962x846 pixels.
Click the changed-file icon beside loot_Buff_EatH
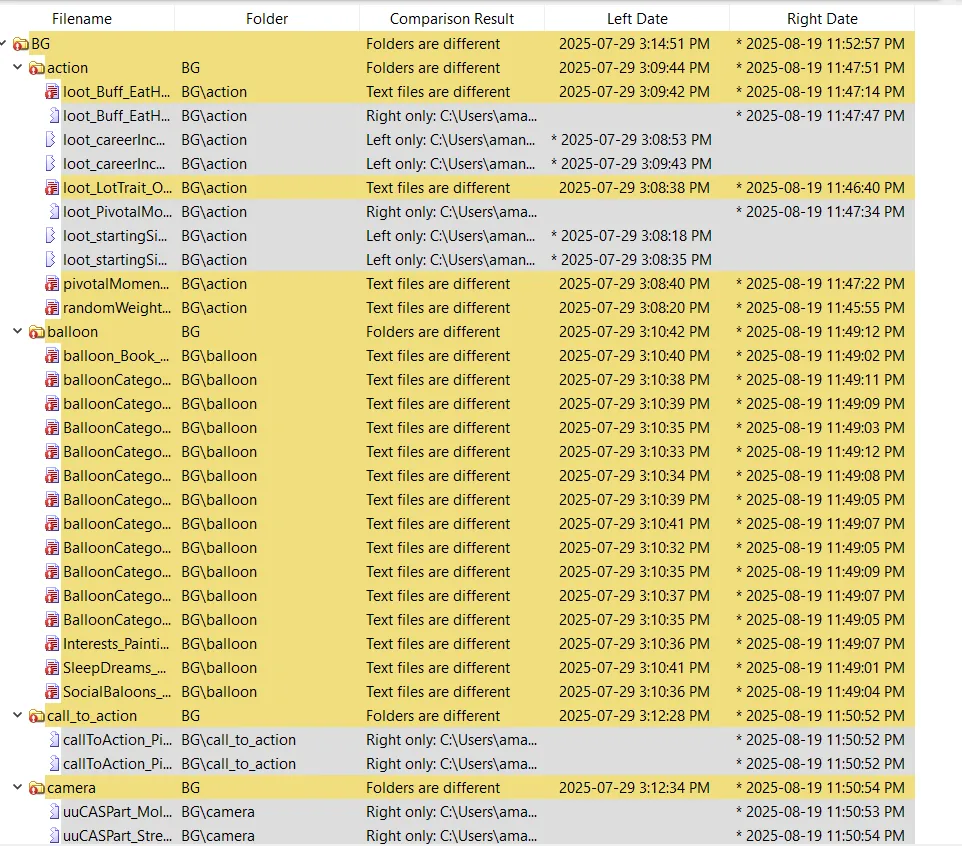pyautogui.click(x=52, y=91)
